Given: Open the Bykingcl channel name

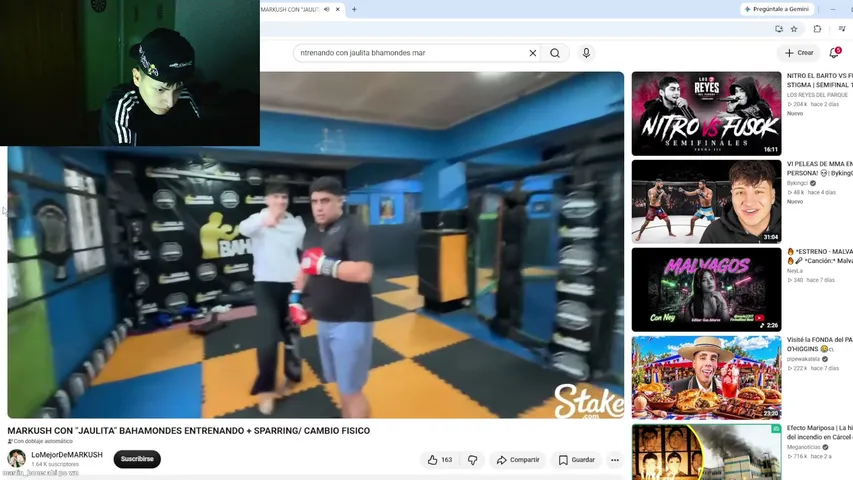Looking at the screenshot, I should click(798, 183).
